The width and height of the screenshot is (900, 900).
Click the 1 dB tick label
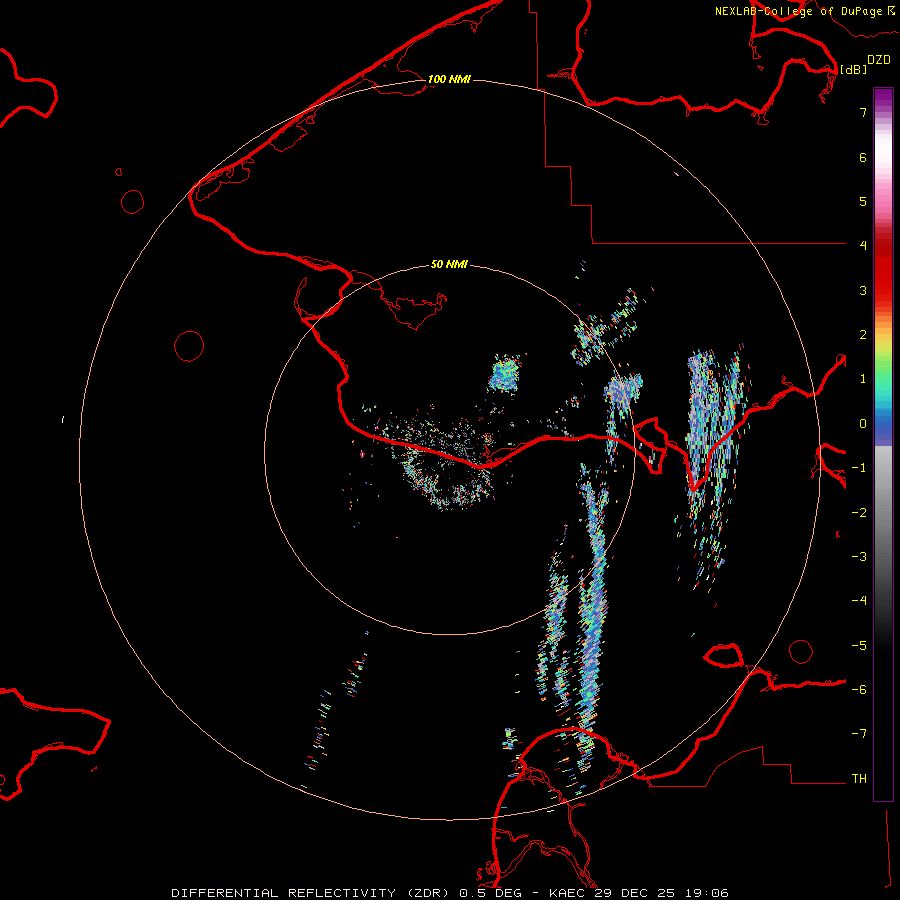click(863, 379)
